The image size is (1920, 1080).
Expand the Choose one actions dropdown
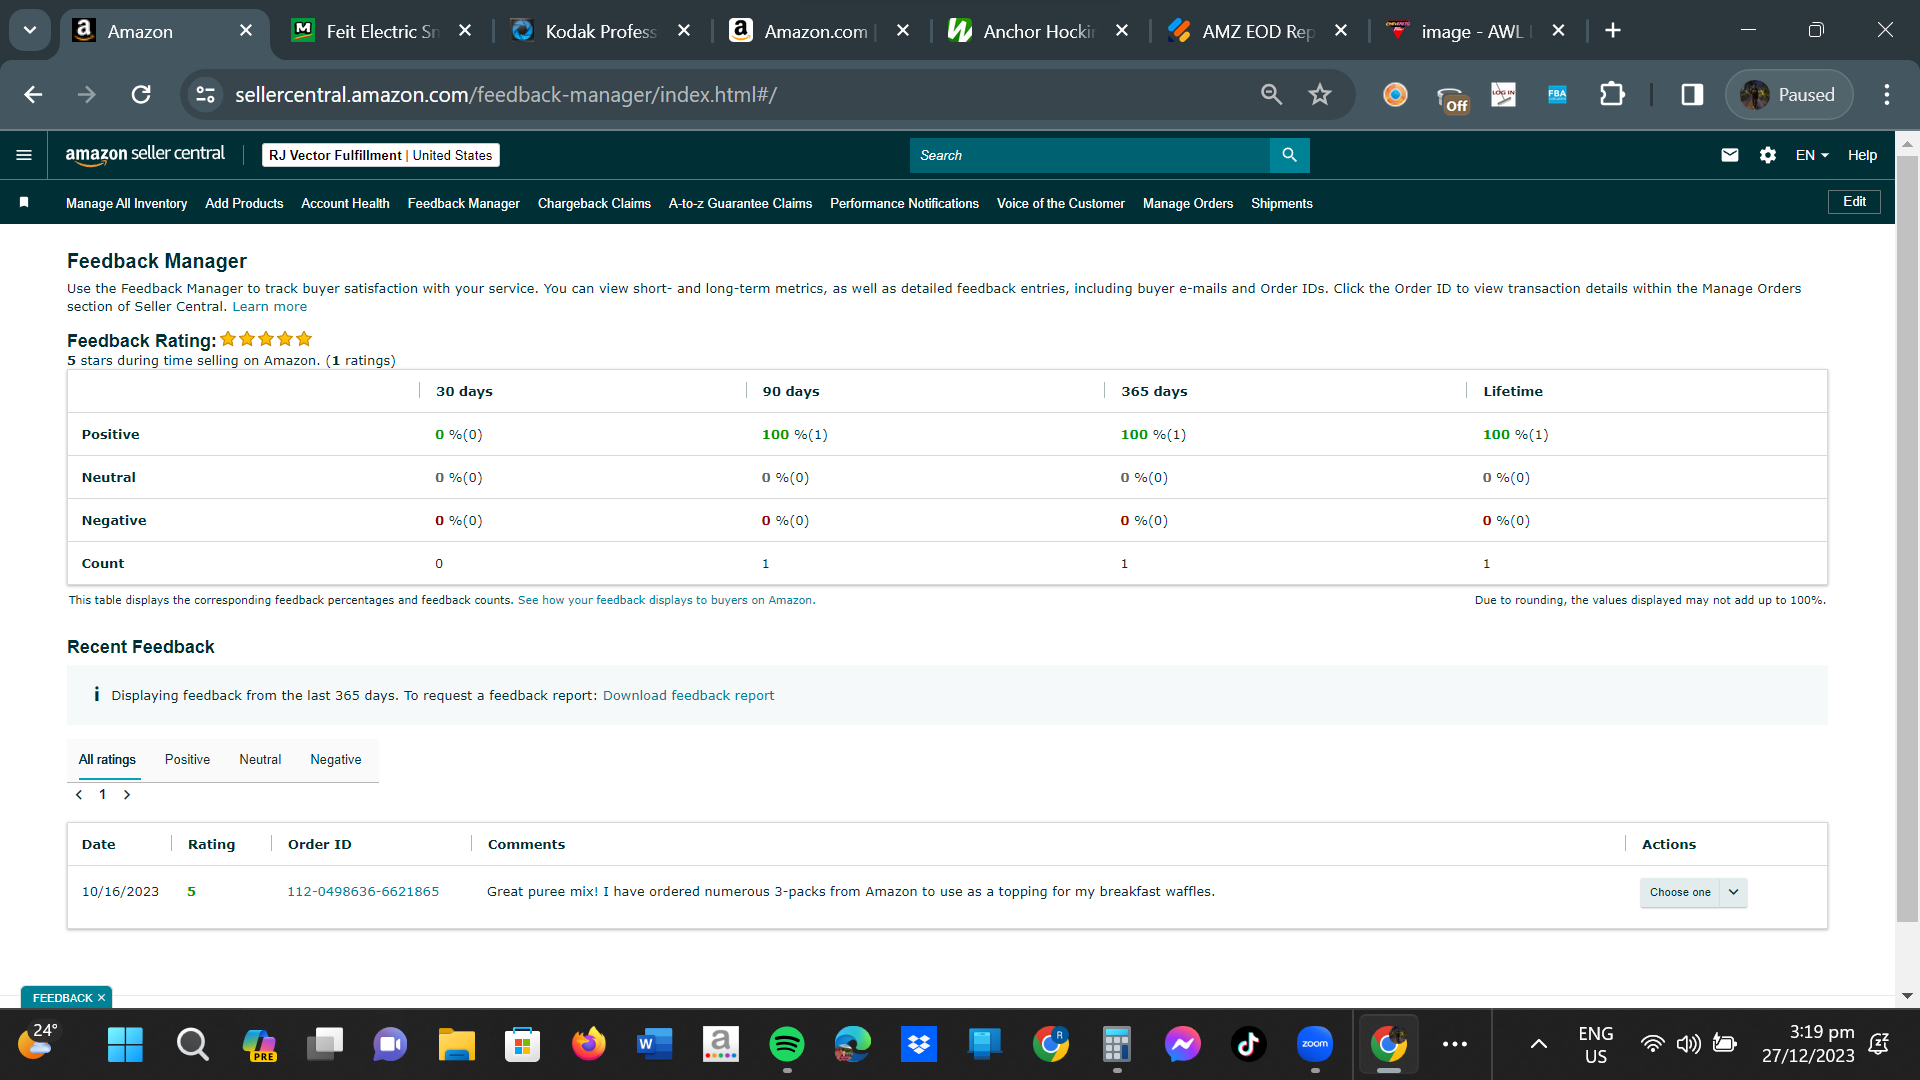coord(1693,892)
